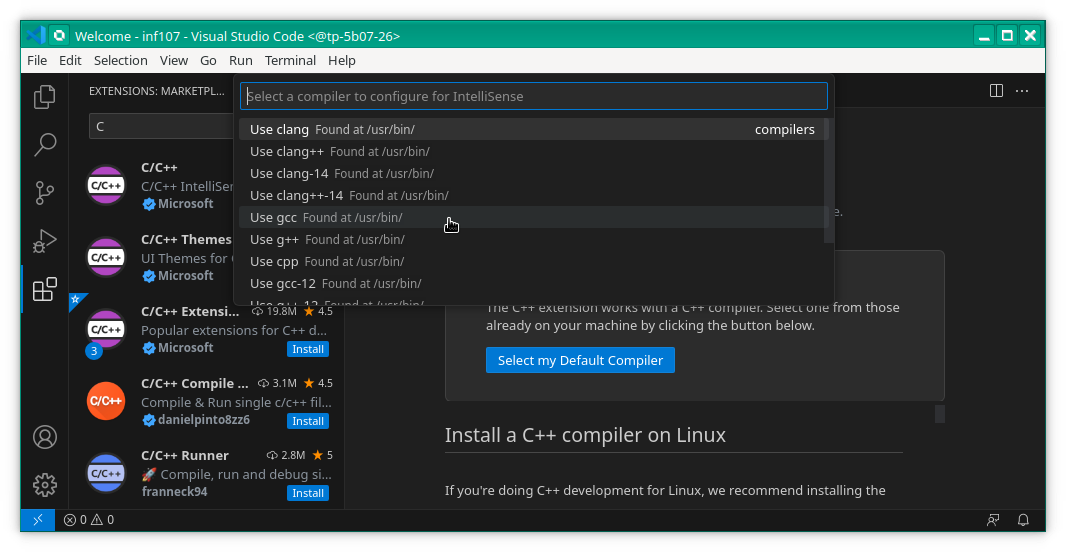Image resolution: width=1066 pixels, height=552 pixels.
Task: Select Use cpp compiler option
Action: coord(532,261)
